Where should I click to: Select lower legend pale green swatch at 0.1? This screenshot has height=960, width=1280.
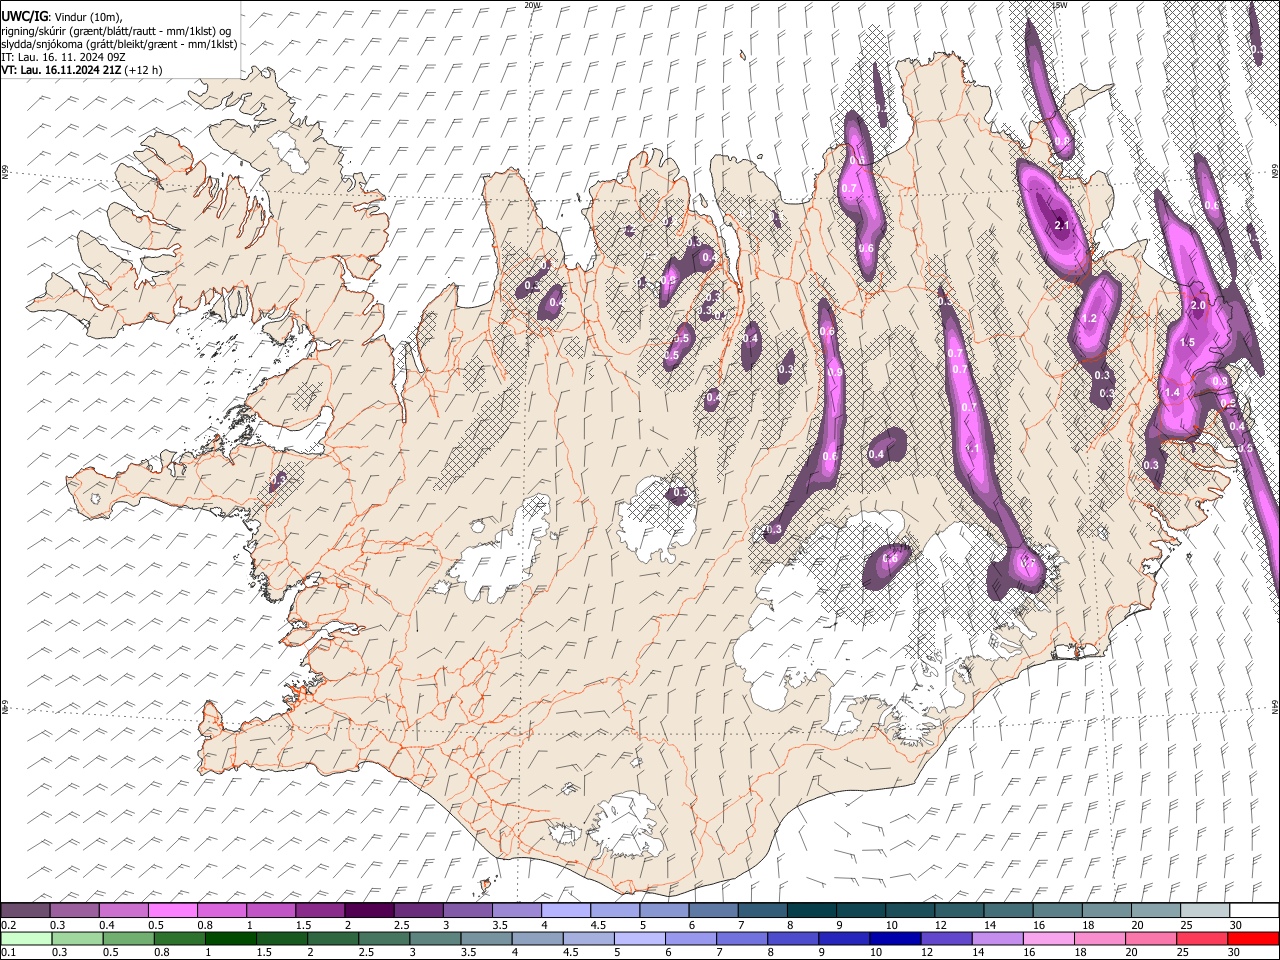25,938
